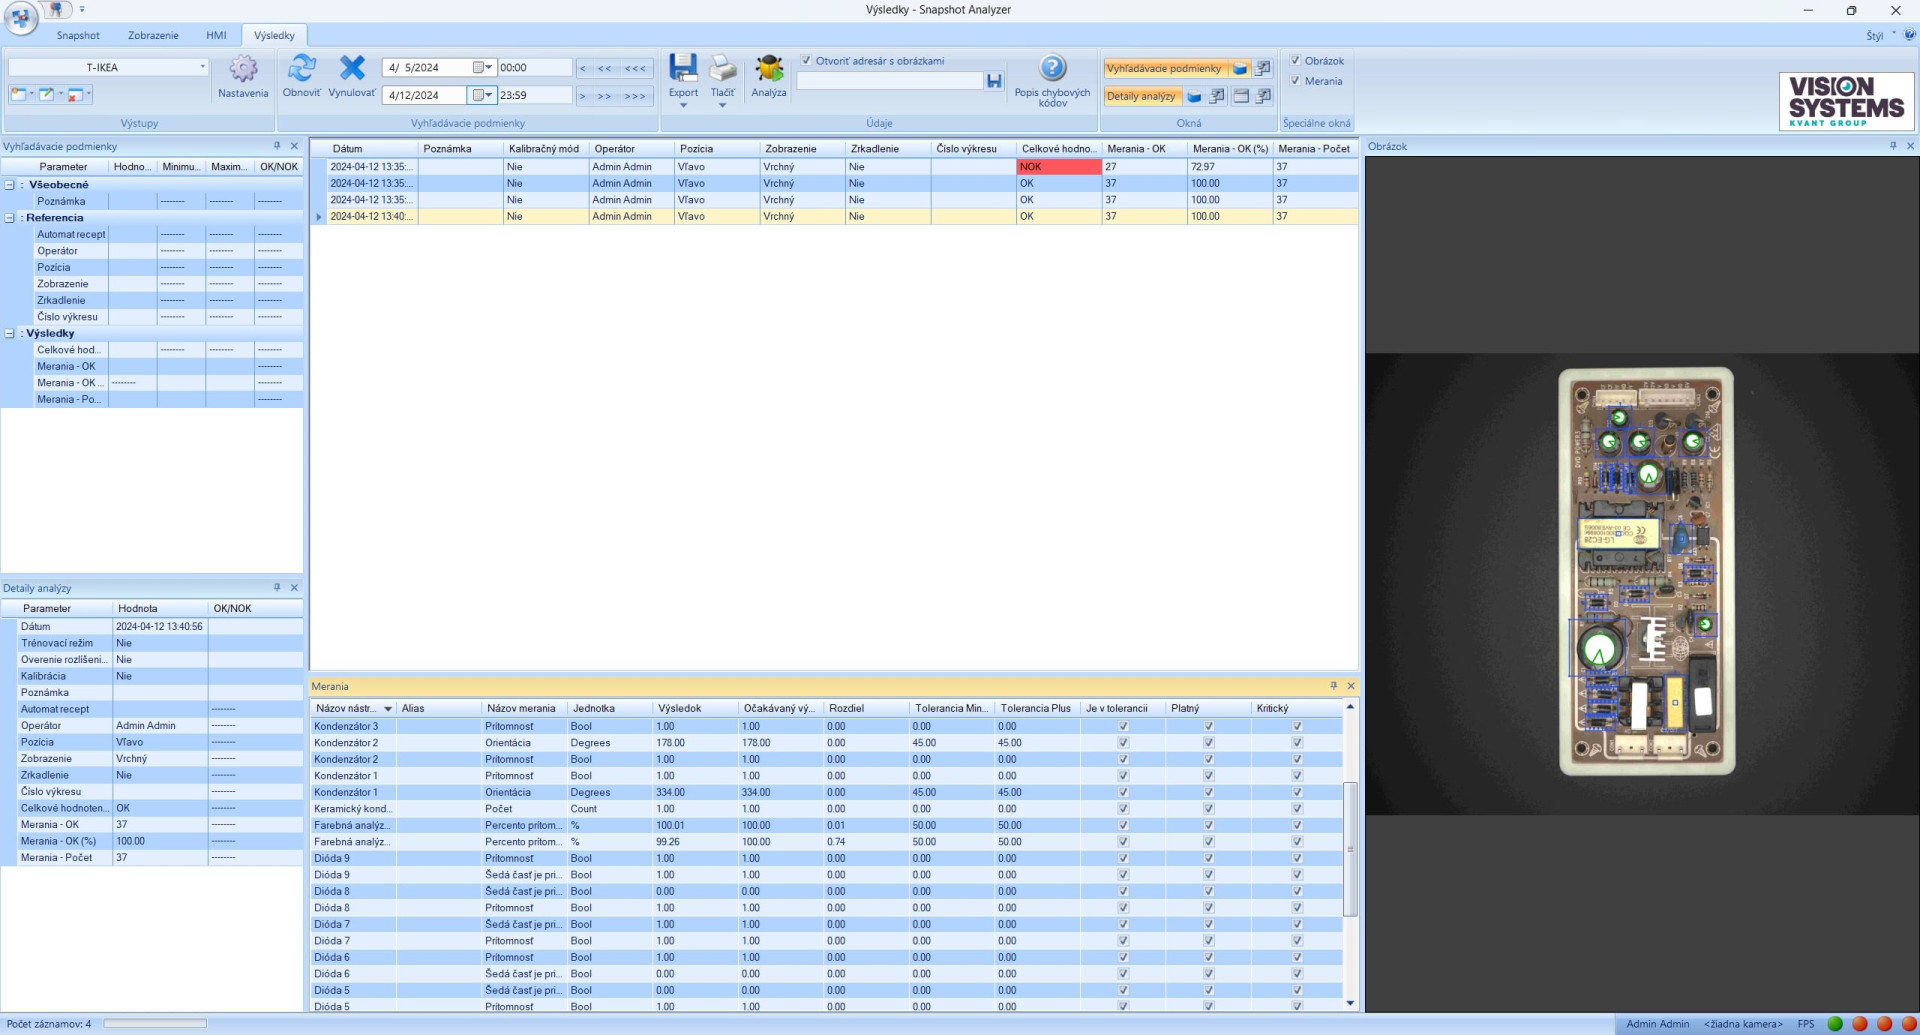Click the Tlačiť printer icon

point(722,69)
